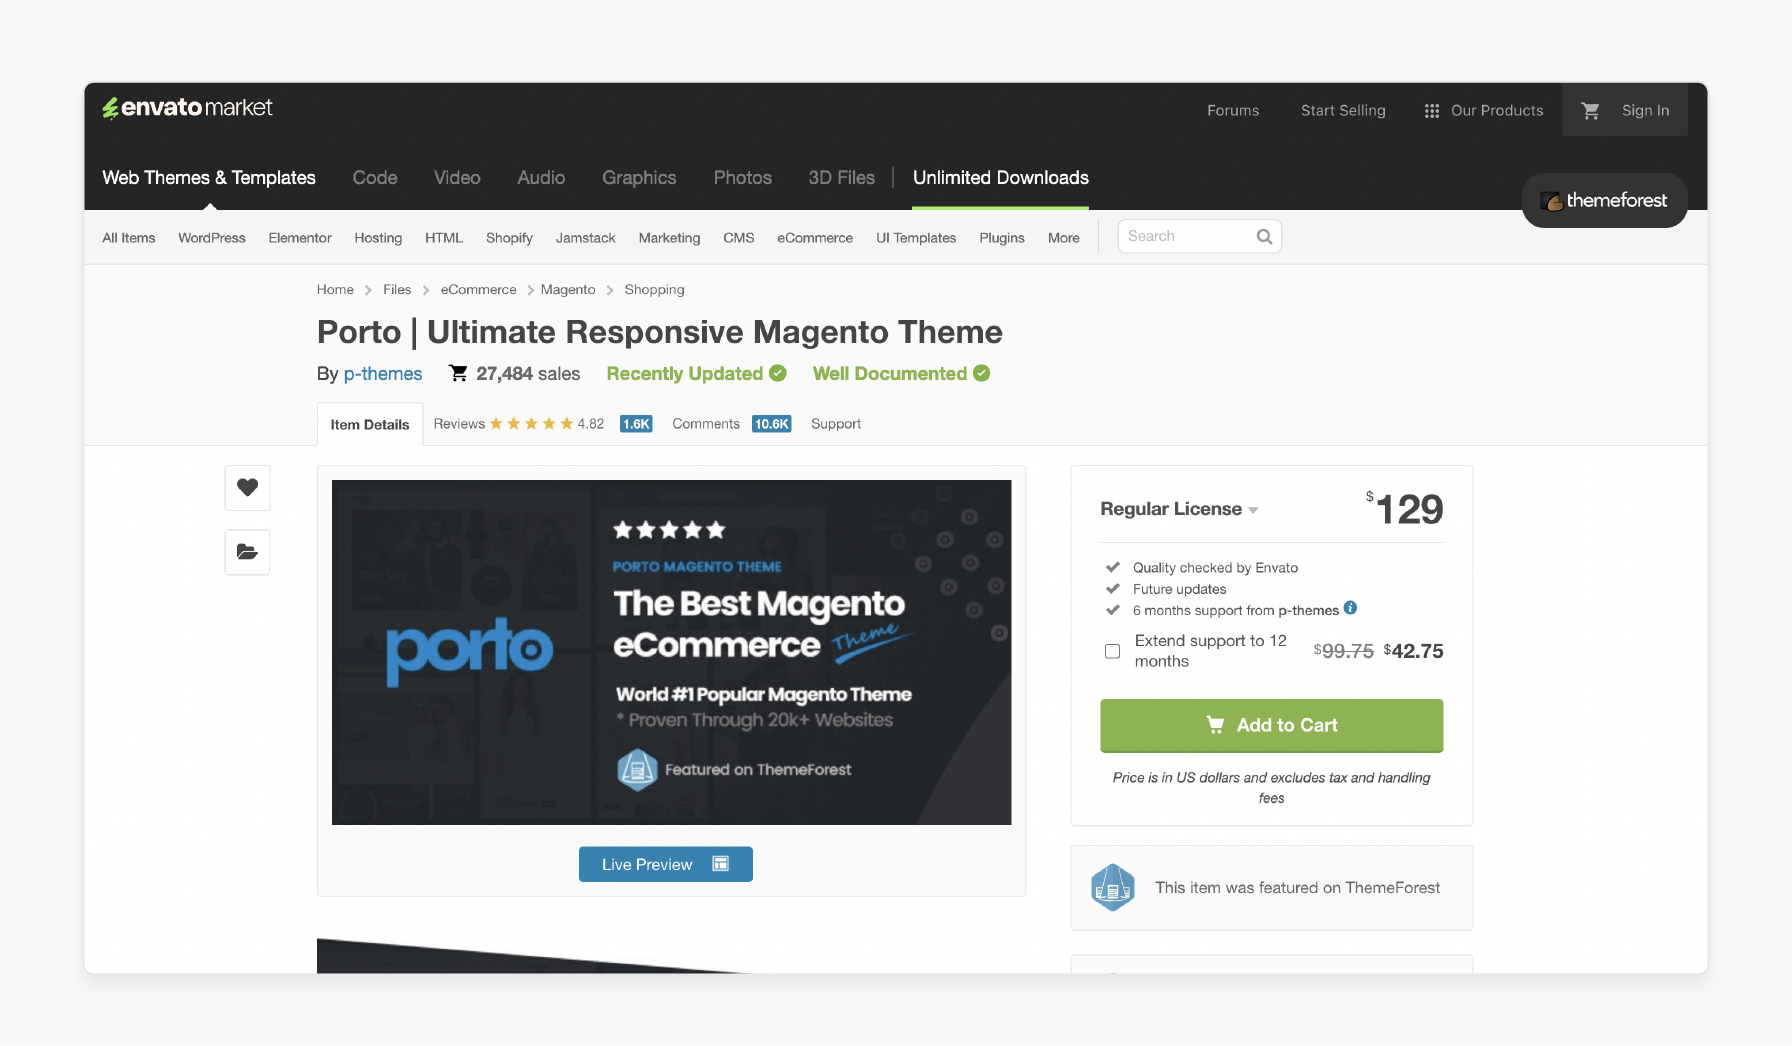Click the 'This item was featured on ThemeForest' text
The height and width of the screenshot is (1046, 1792).
(x=1298, y=888)
